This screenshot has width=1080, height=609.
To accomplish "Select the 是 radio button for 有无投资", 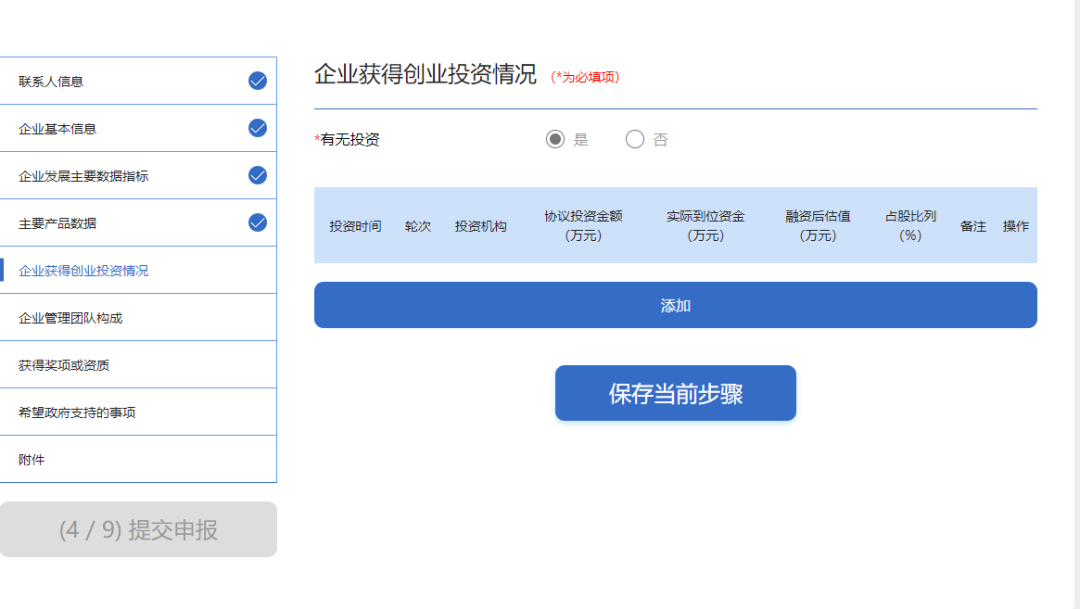I will point(555,139).
